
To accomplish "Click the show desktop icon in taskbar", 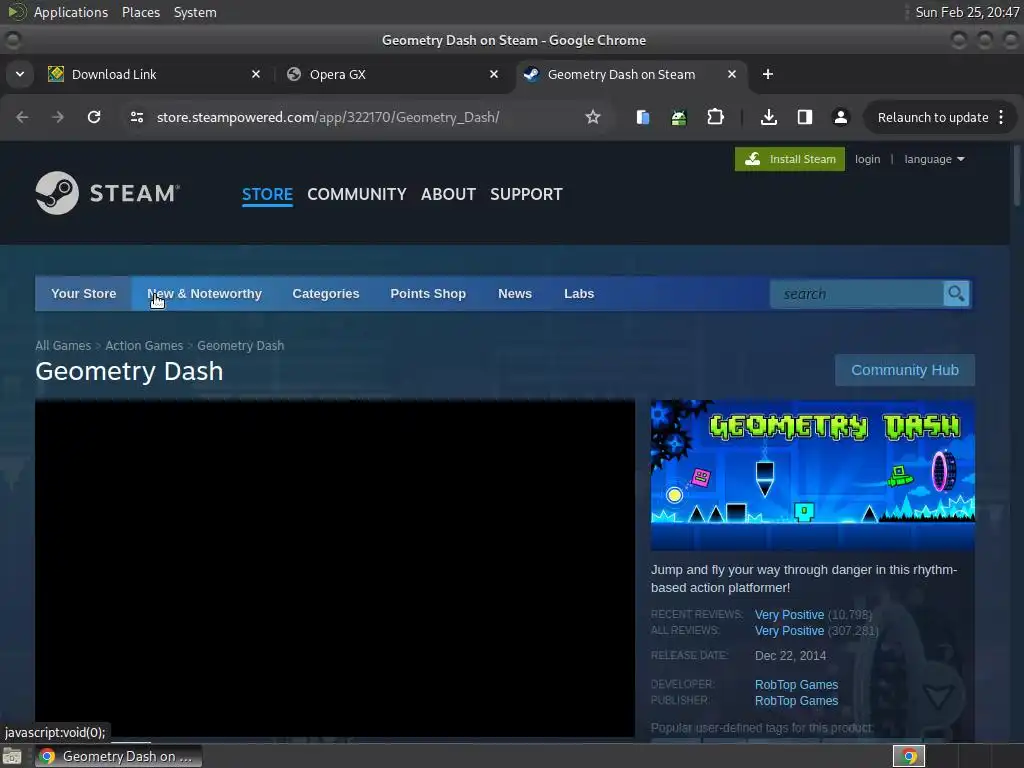I will (x=12, y=756).
